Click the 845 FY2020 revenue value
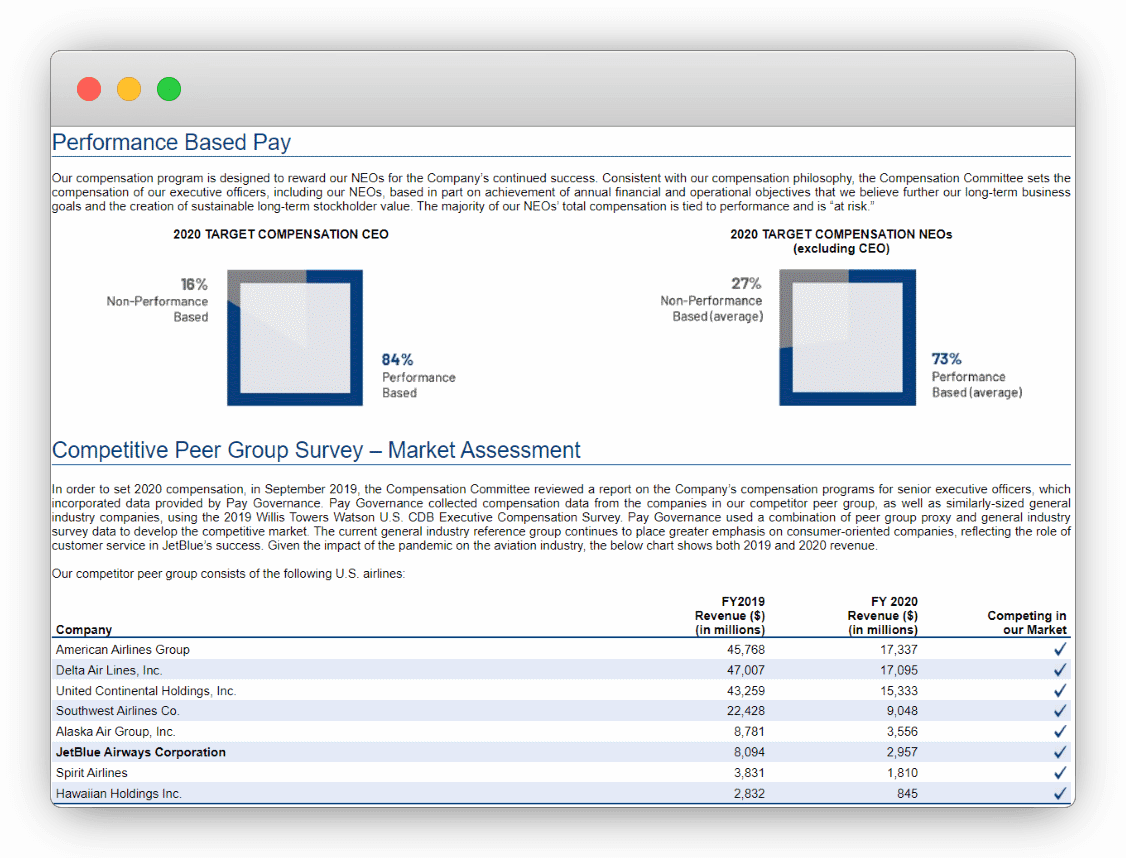The height and width of the screenshot is (858, 1126). pos(908,793)
